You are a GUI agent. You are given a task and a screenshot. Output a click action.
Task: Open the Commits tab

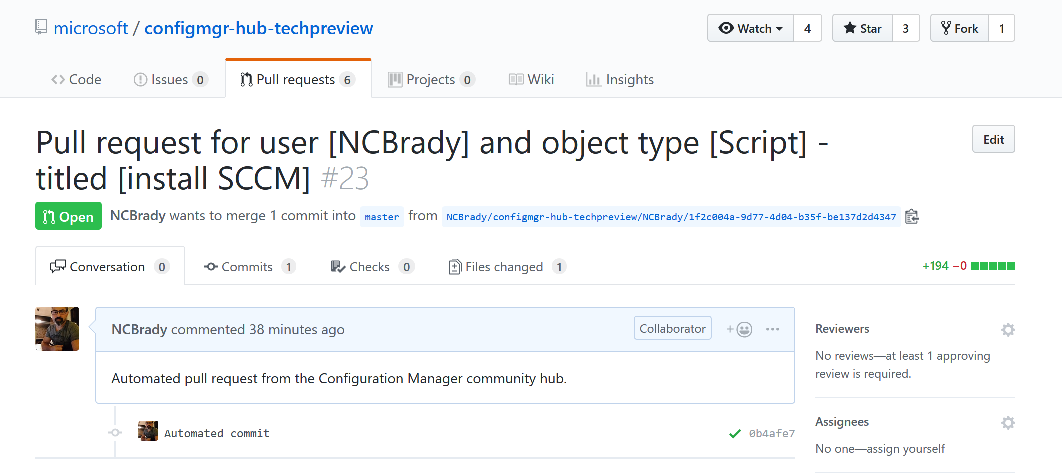point(250,267)
